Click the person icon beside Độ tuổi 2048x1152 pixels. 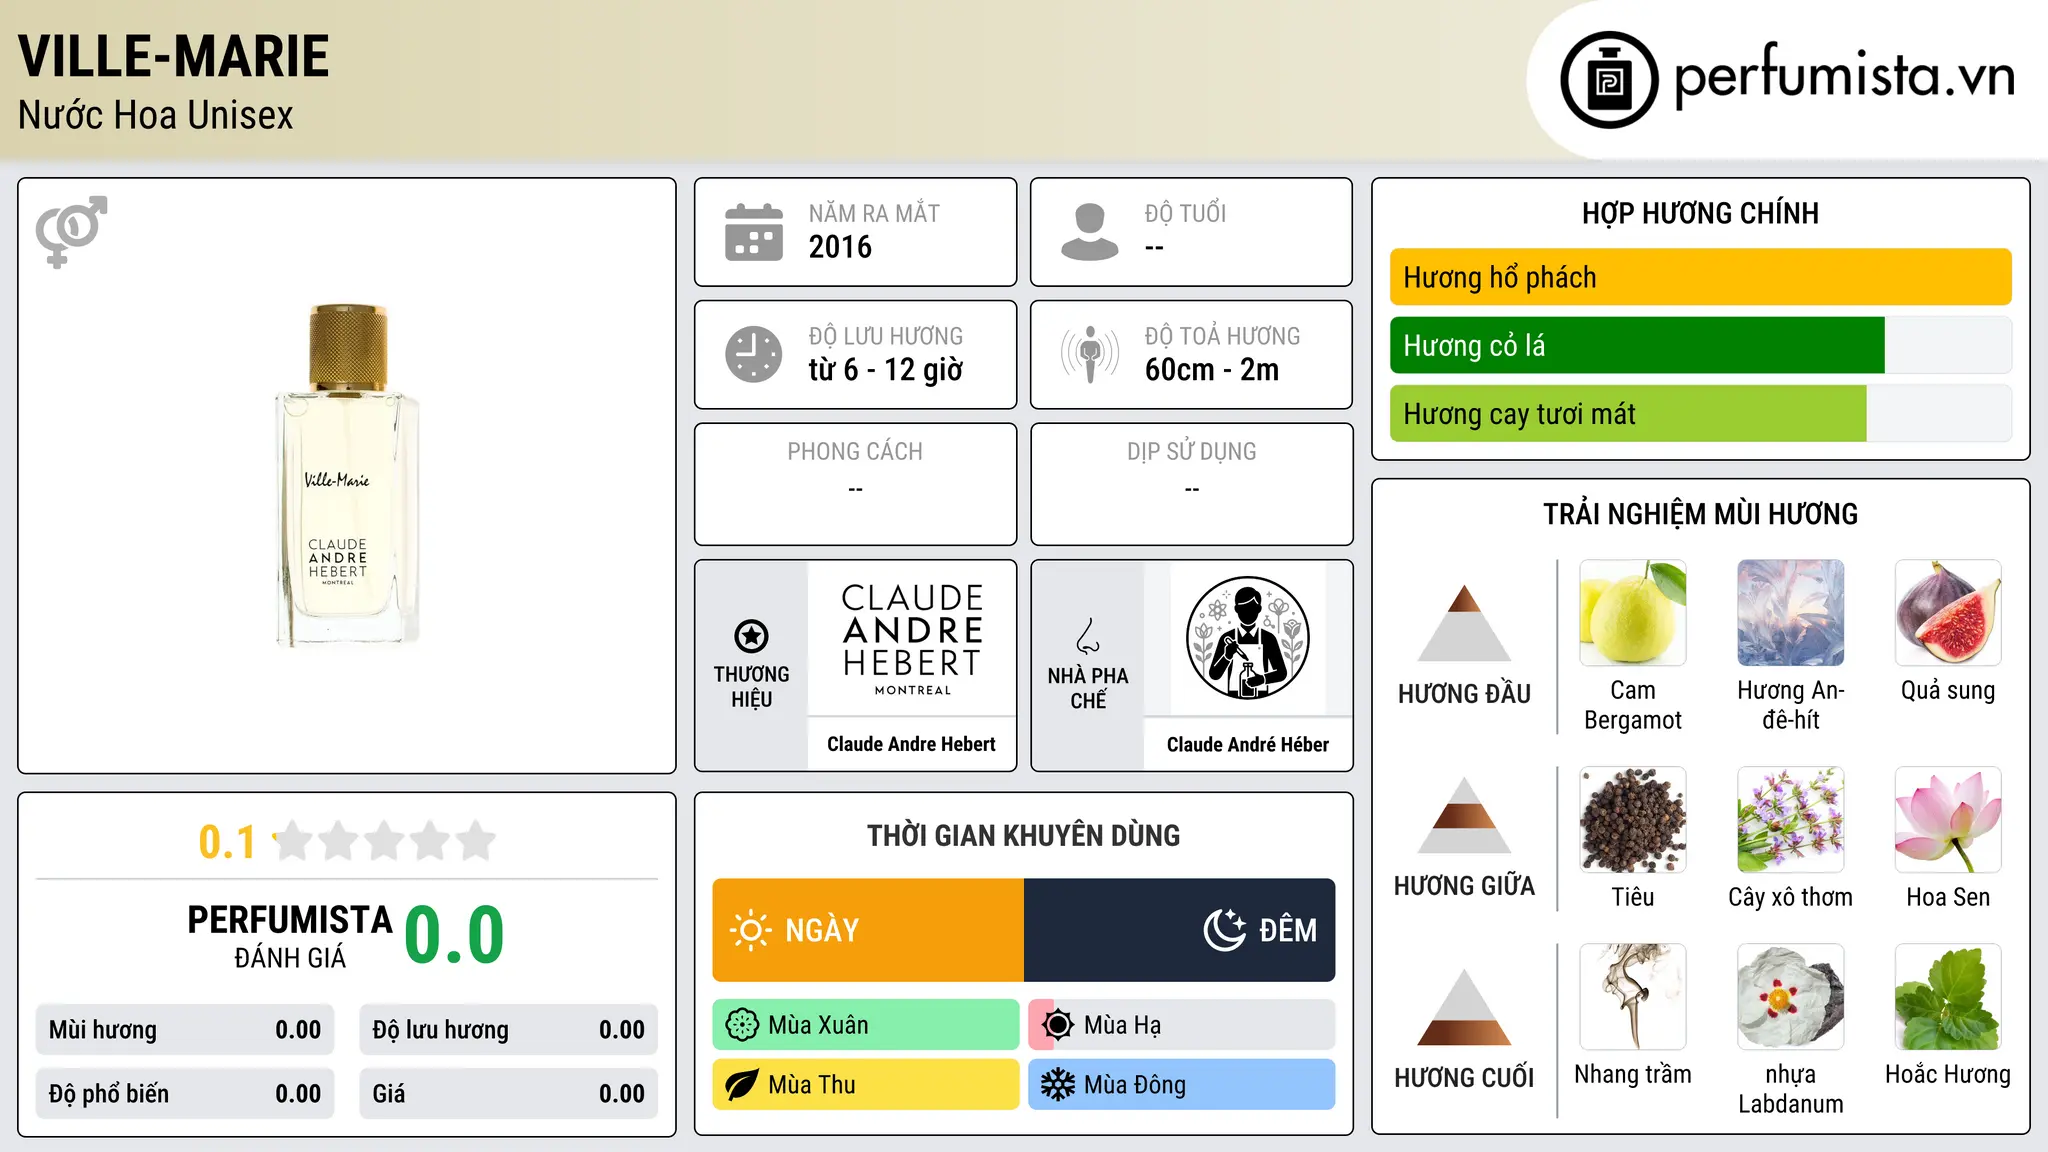pos(1089,232)
